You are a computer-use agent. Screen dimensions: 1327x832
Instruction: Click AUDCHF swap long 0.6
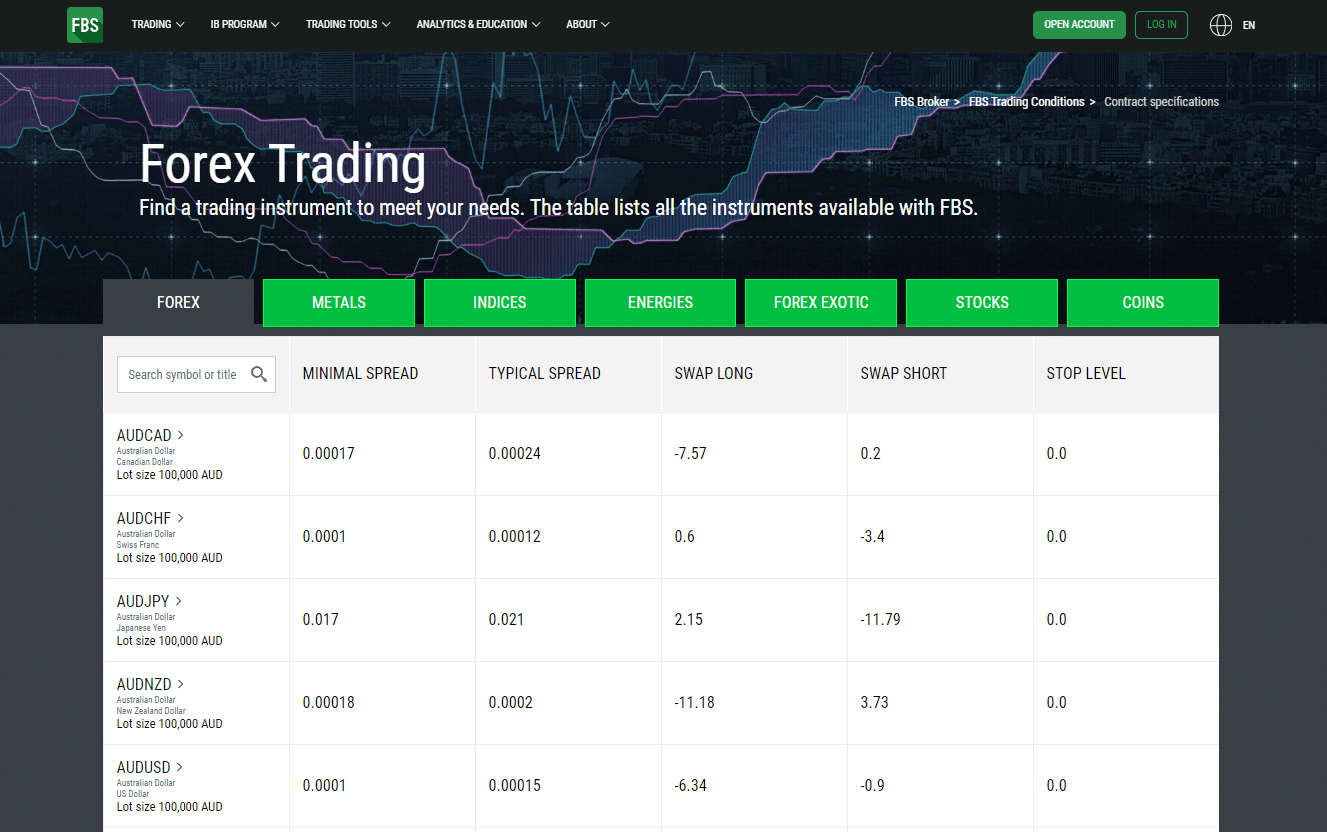(x=685, y=537)
